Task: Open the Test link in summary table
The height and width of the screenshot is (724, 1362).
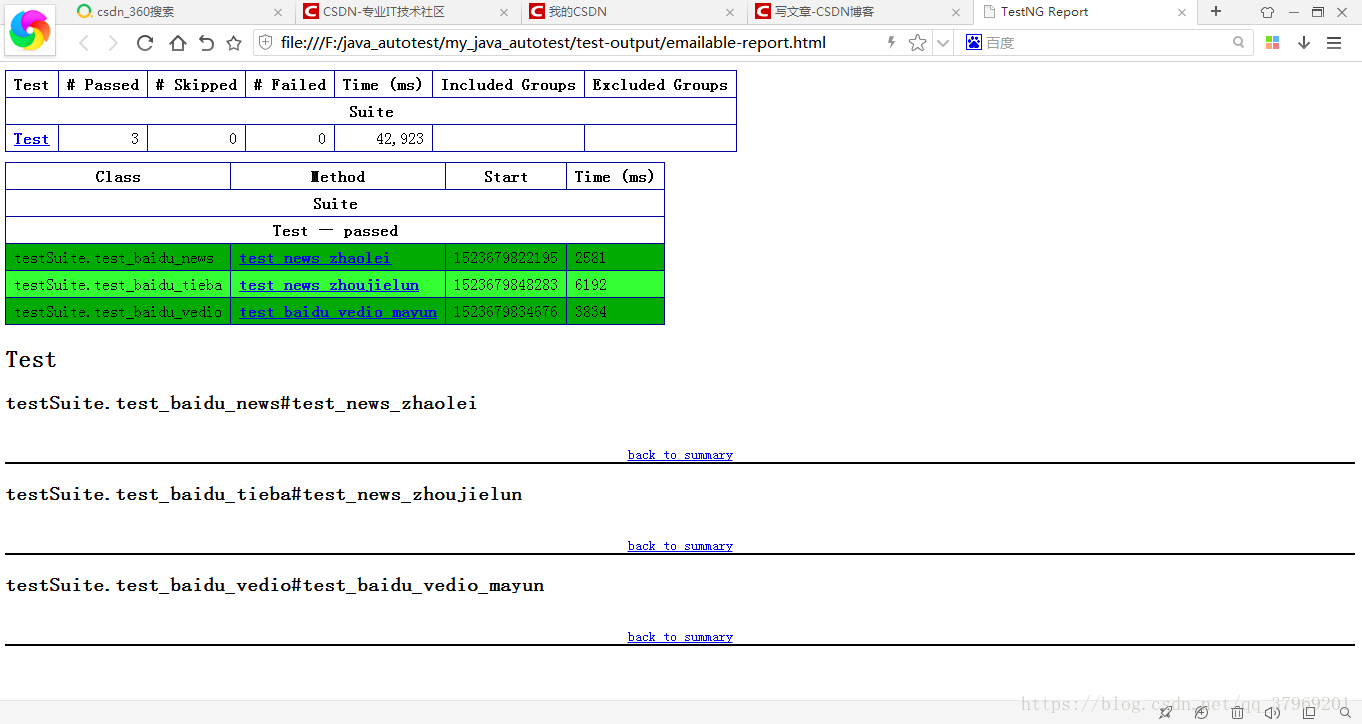Action: click(x=31, y=139)
